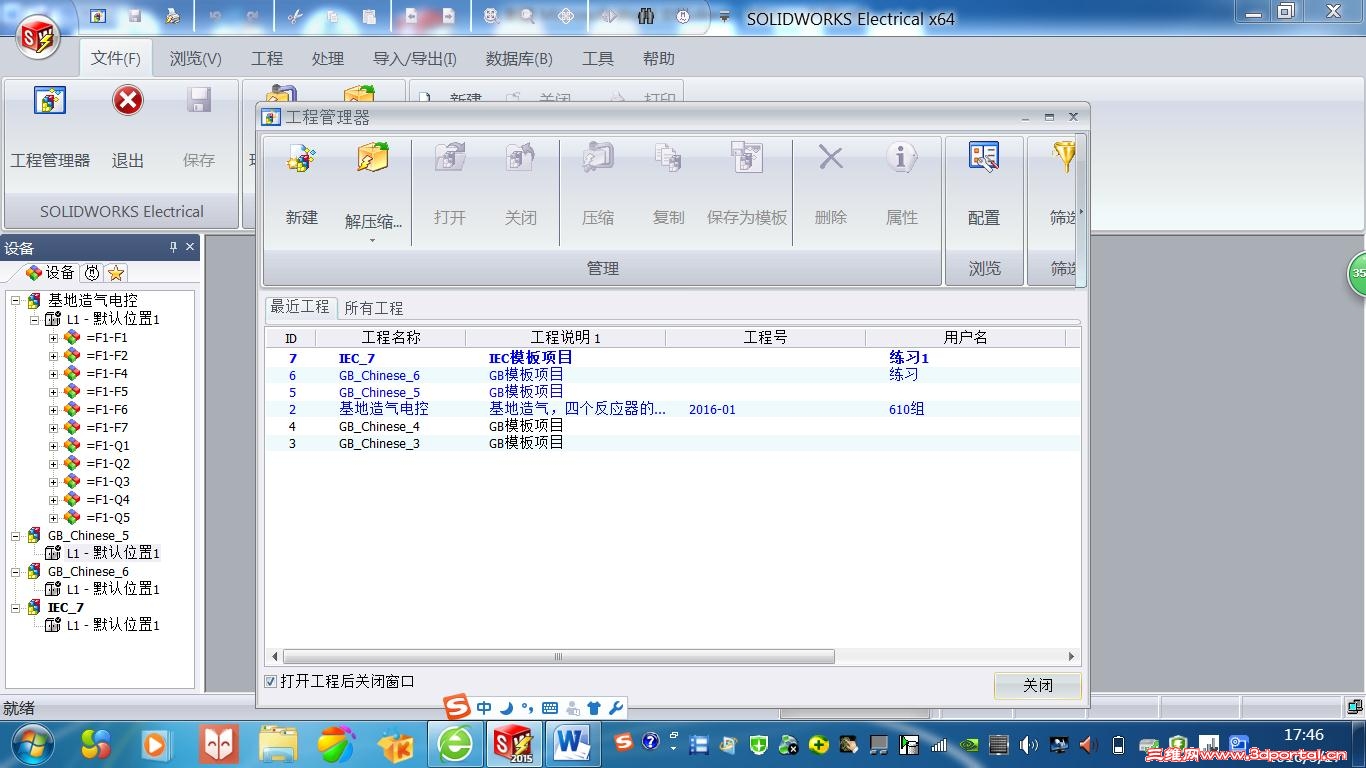Screen dimensions: 1366x768
Task: Click the horizontal scrollbar in project list
Action: pyautogui.click(x=558, y=657)
